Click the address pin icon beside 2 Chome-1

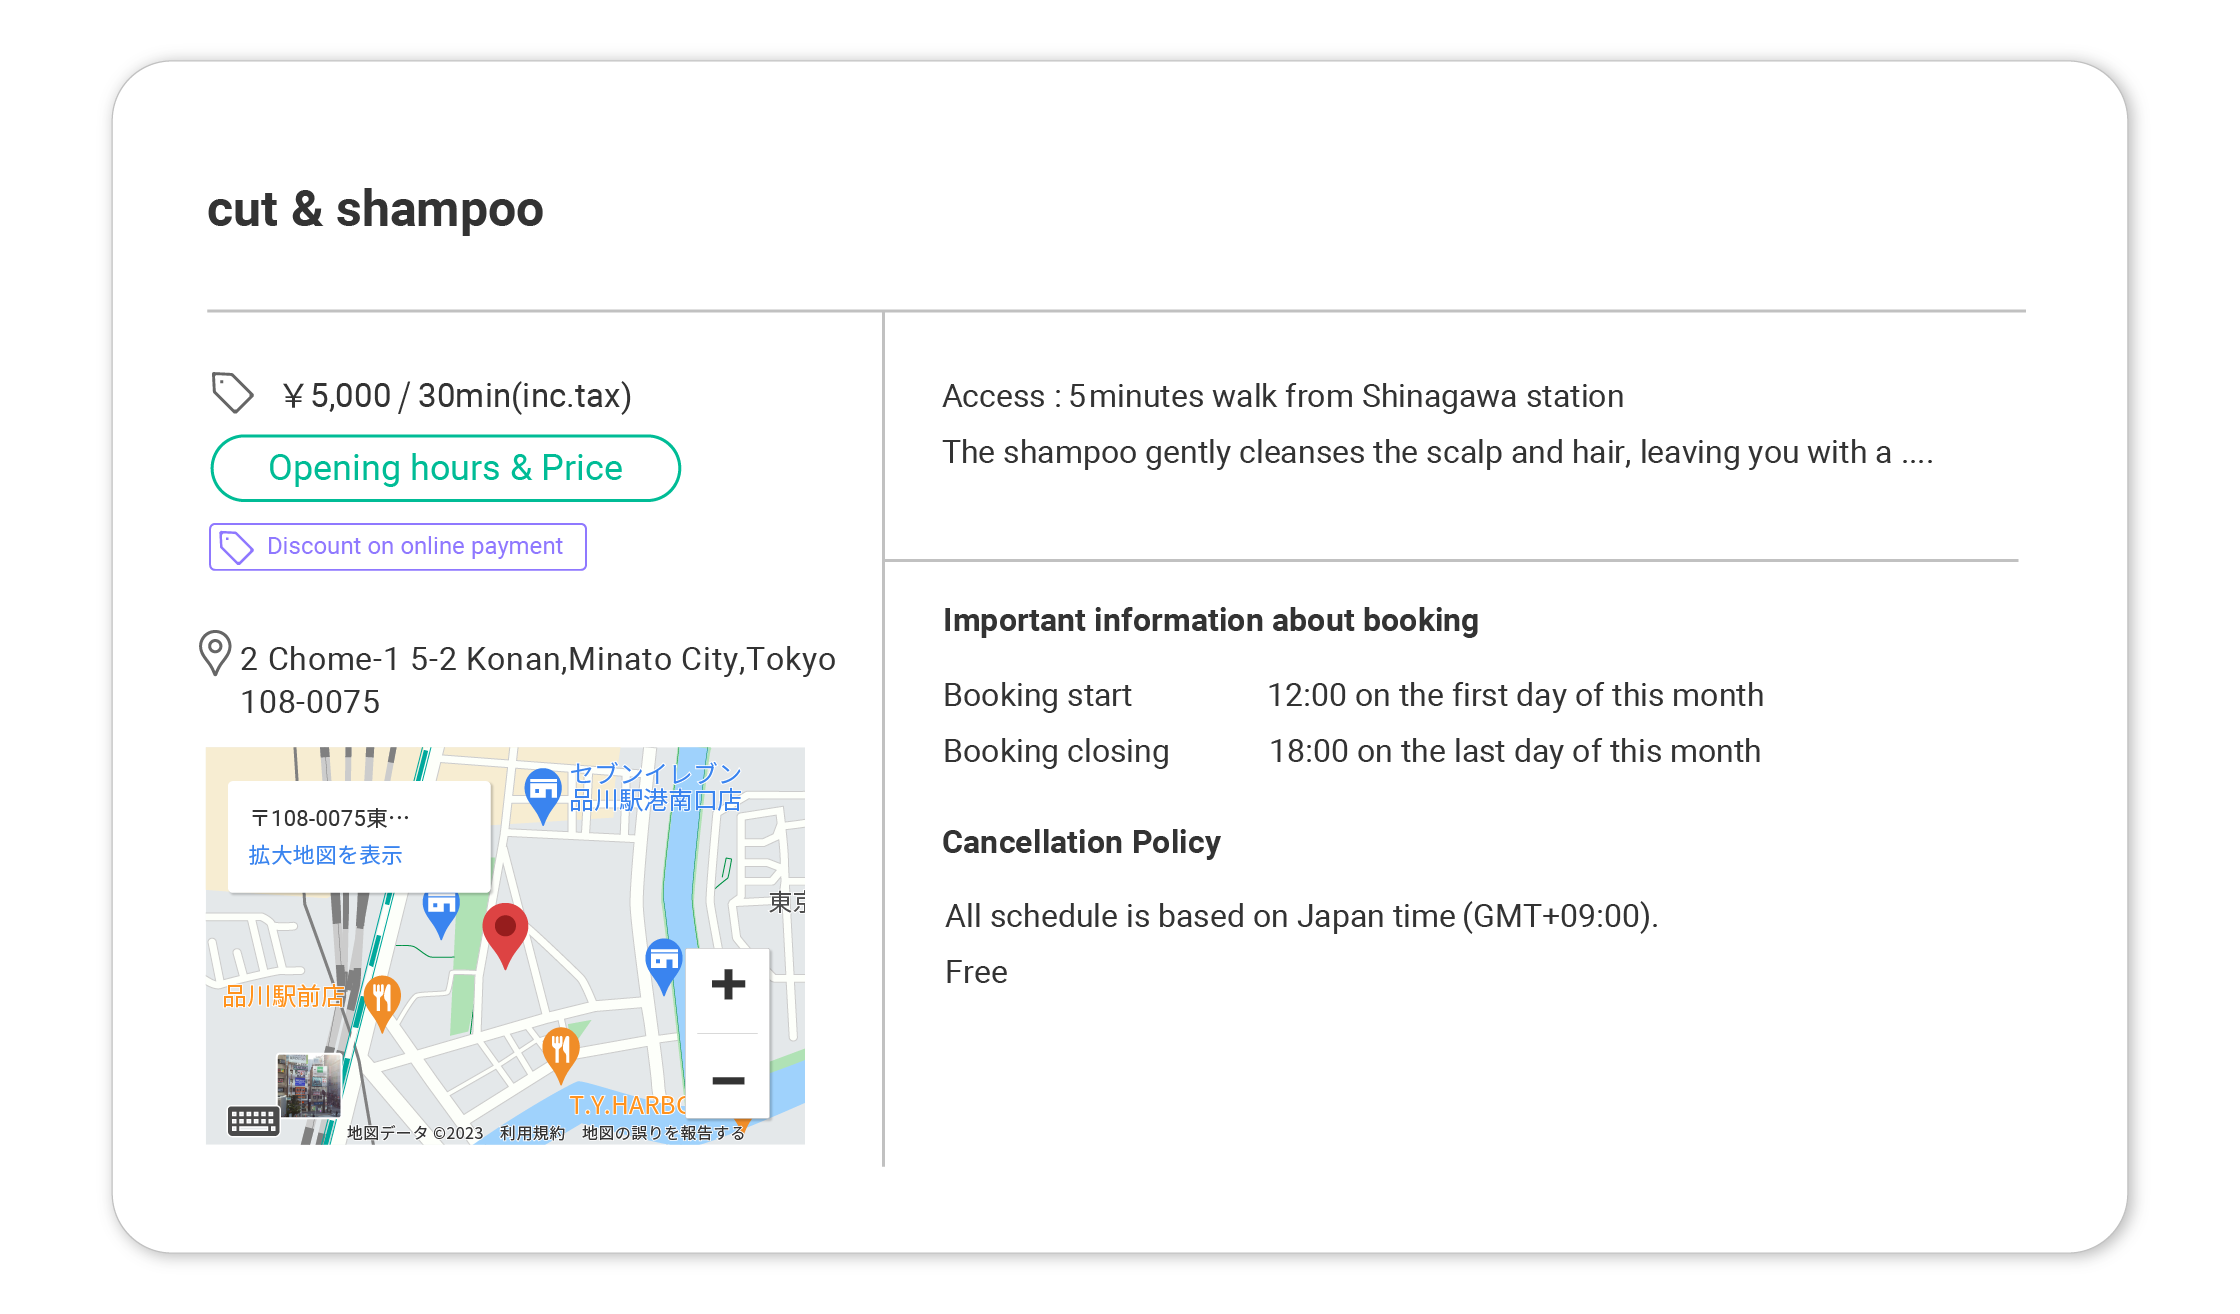[215, 652]
